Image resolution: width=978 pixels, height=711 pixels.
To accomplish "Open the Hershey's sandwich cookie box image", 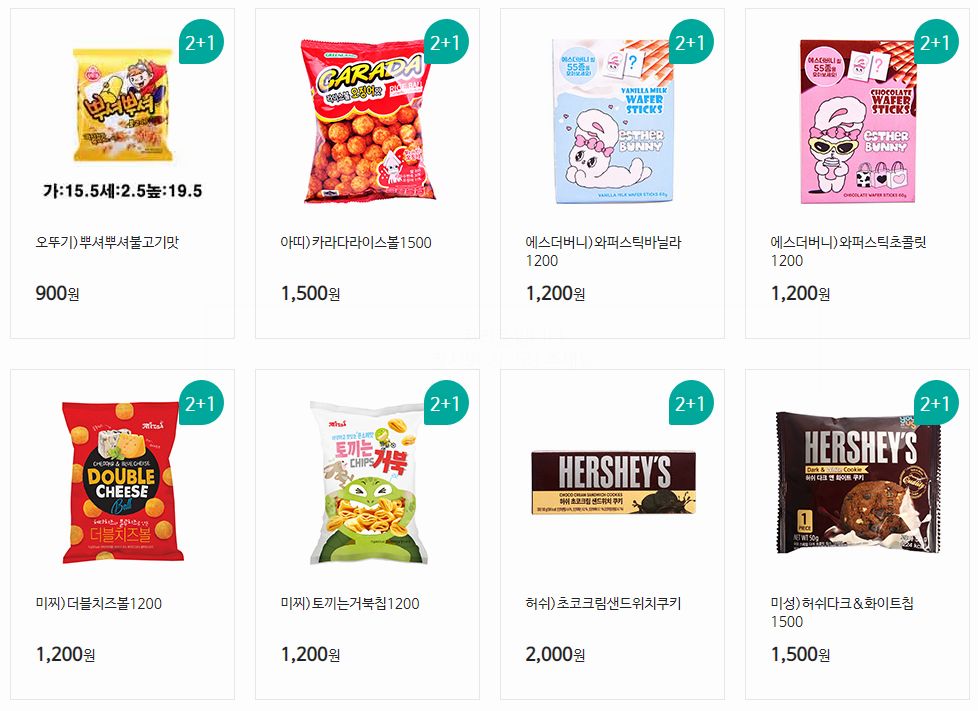I will [x=613, y=482].
